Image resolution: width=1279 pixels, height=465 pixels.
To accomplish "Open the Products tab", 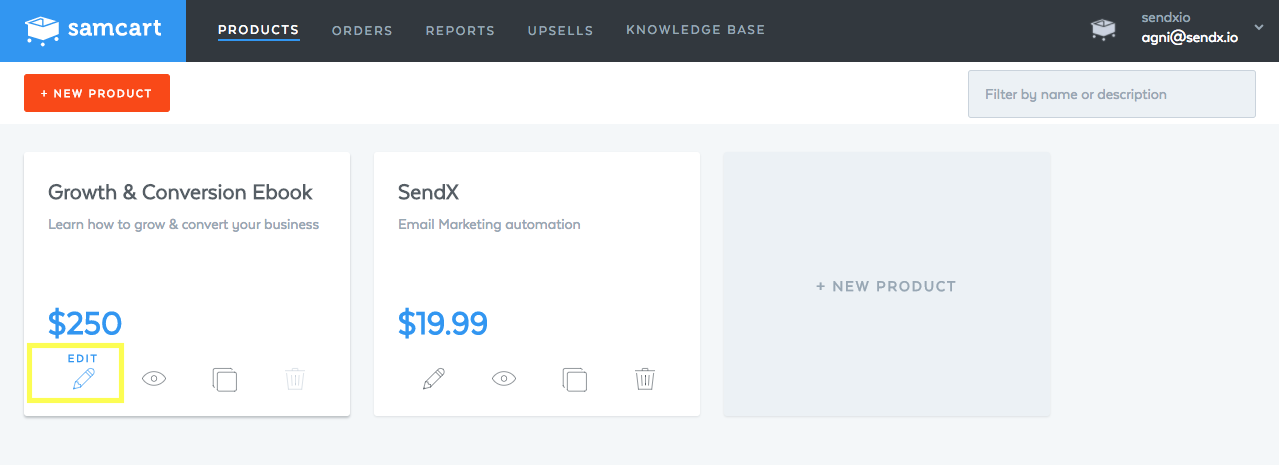I will (258, 30).
